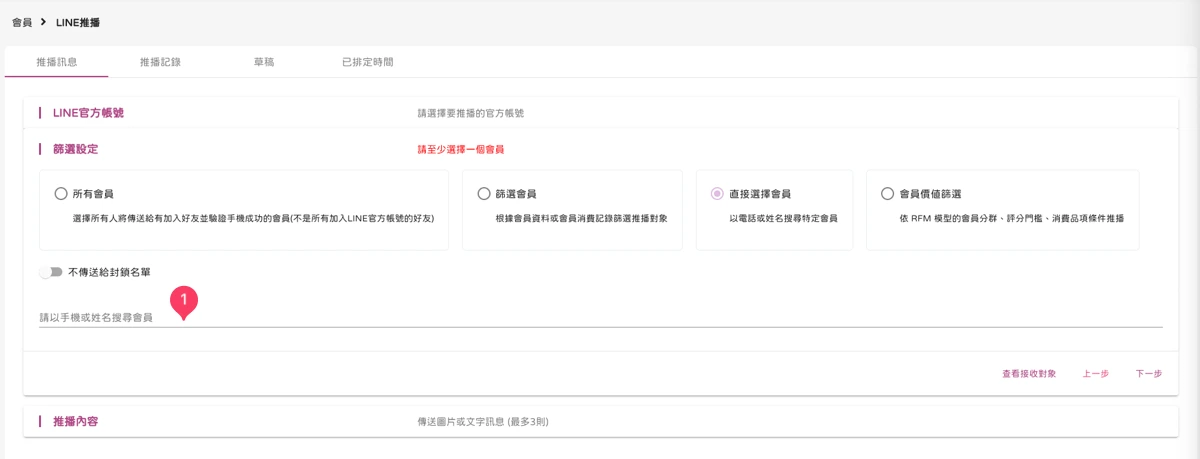This screenshot has width=1200, height=459.
Task: Click the description 以電話或姓名搜尋特定會員
Action: pos(783,218)
